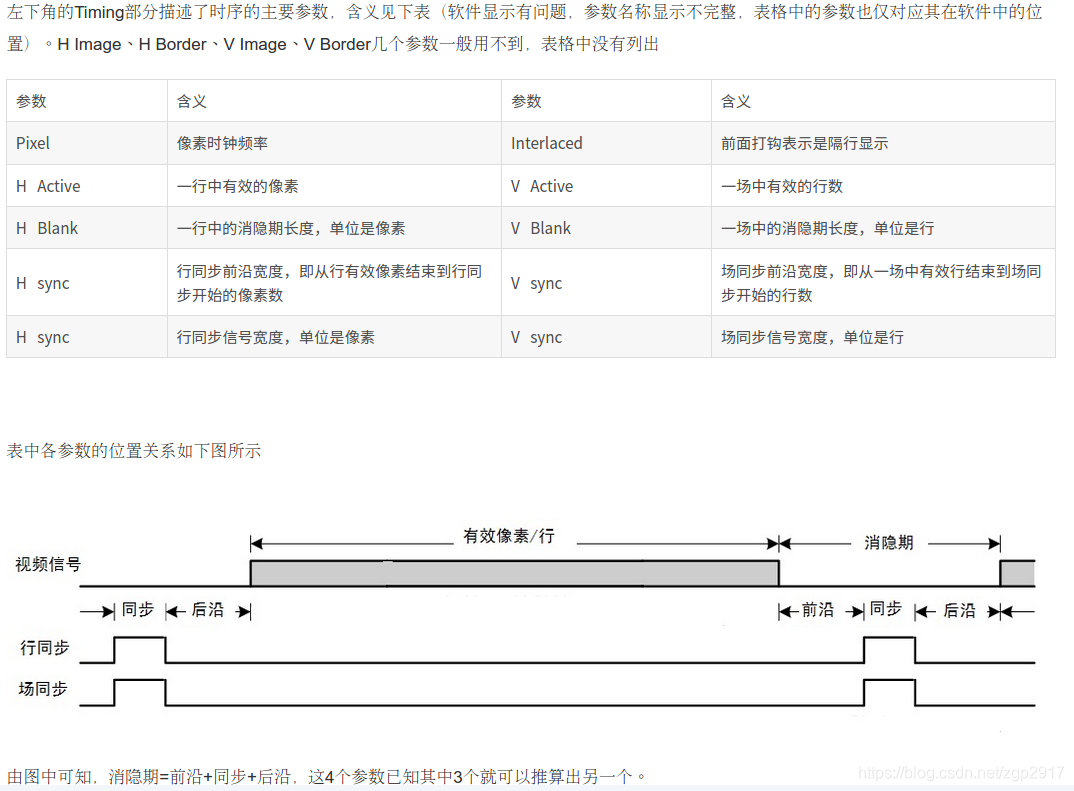Click the Interlaced parameter cell
The width and height of the screenshot is (1074, 791).
pos(547,142)
